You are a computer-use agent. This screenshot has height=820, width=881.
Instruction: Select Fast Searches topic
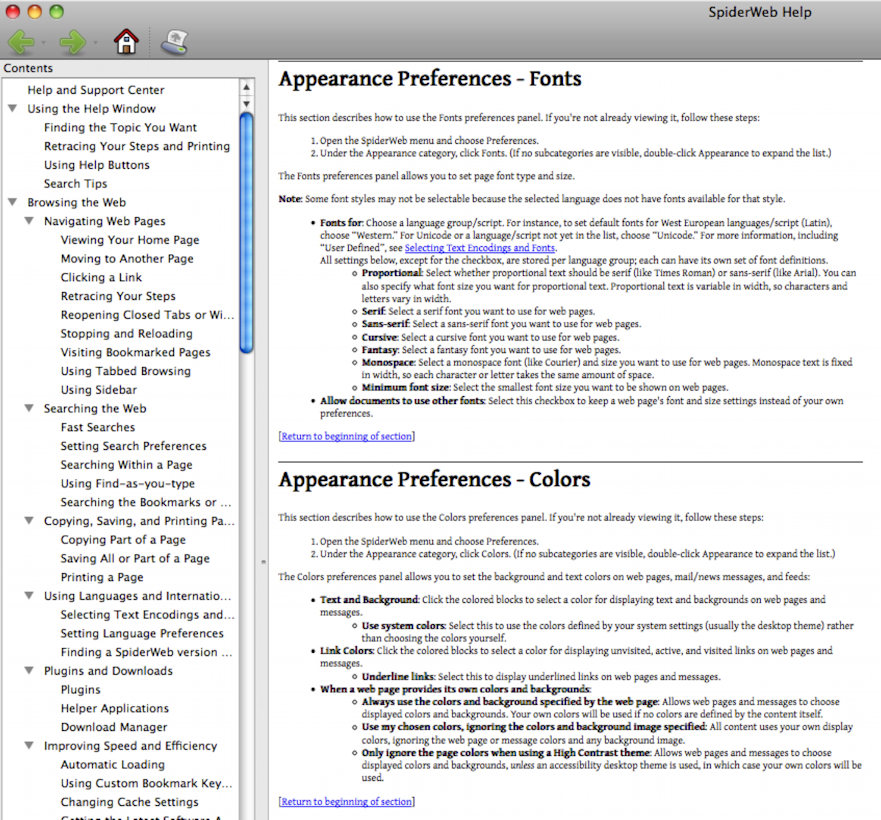click(98, 427)
